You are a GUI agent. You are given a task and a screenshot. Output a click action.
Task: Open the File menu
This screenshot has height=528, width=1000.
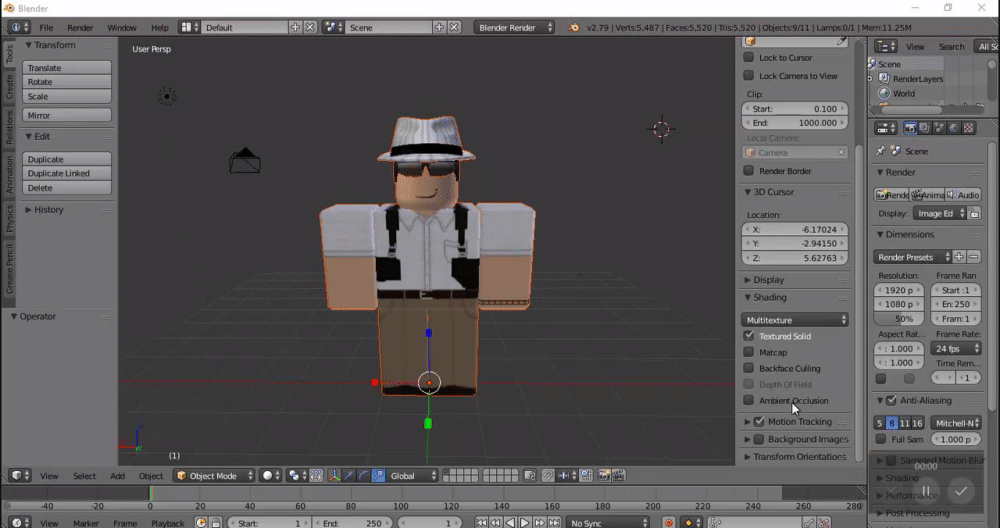click(47, 27)
